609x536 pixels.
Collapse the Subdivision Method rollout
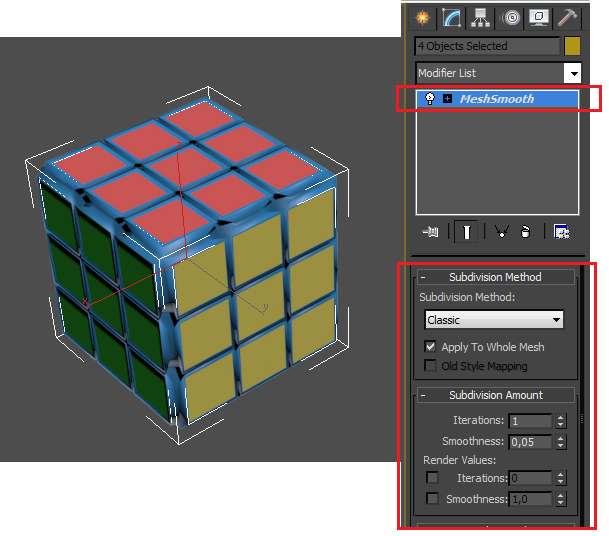(496, 277)
